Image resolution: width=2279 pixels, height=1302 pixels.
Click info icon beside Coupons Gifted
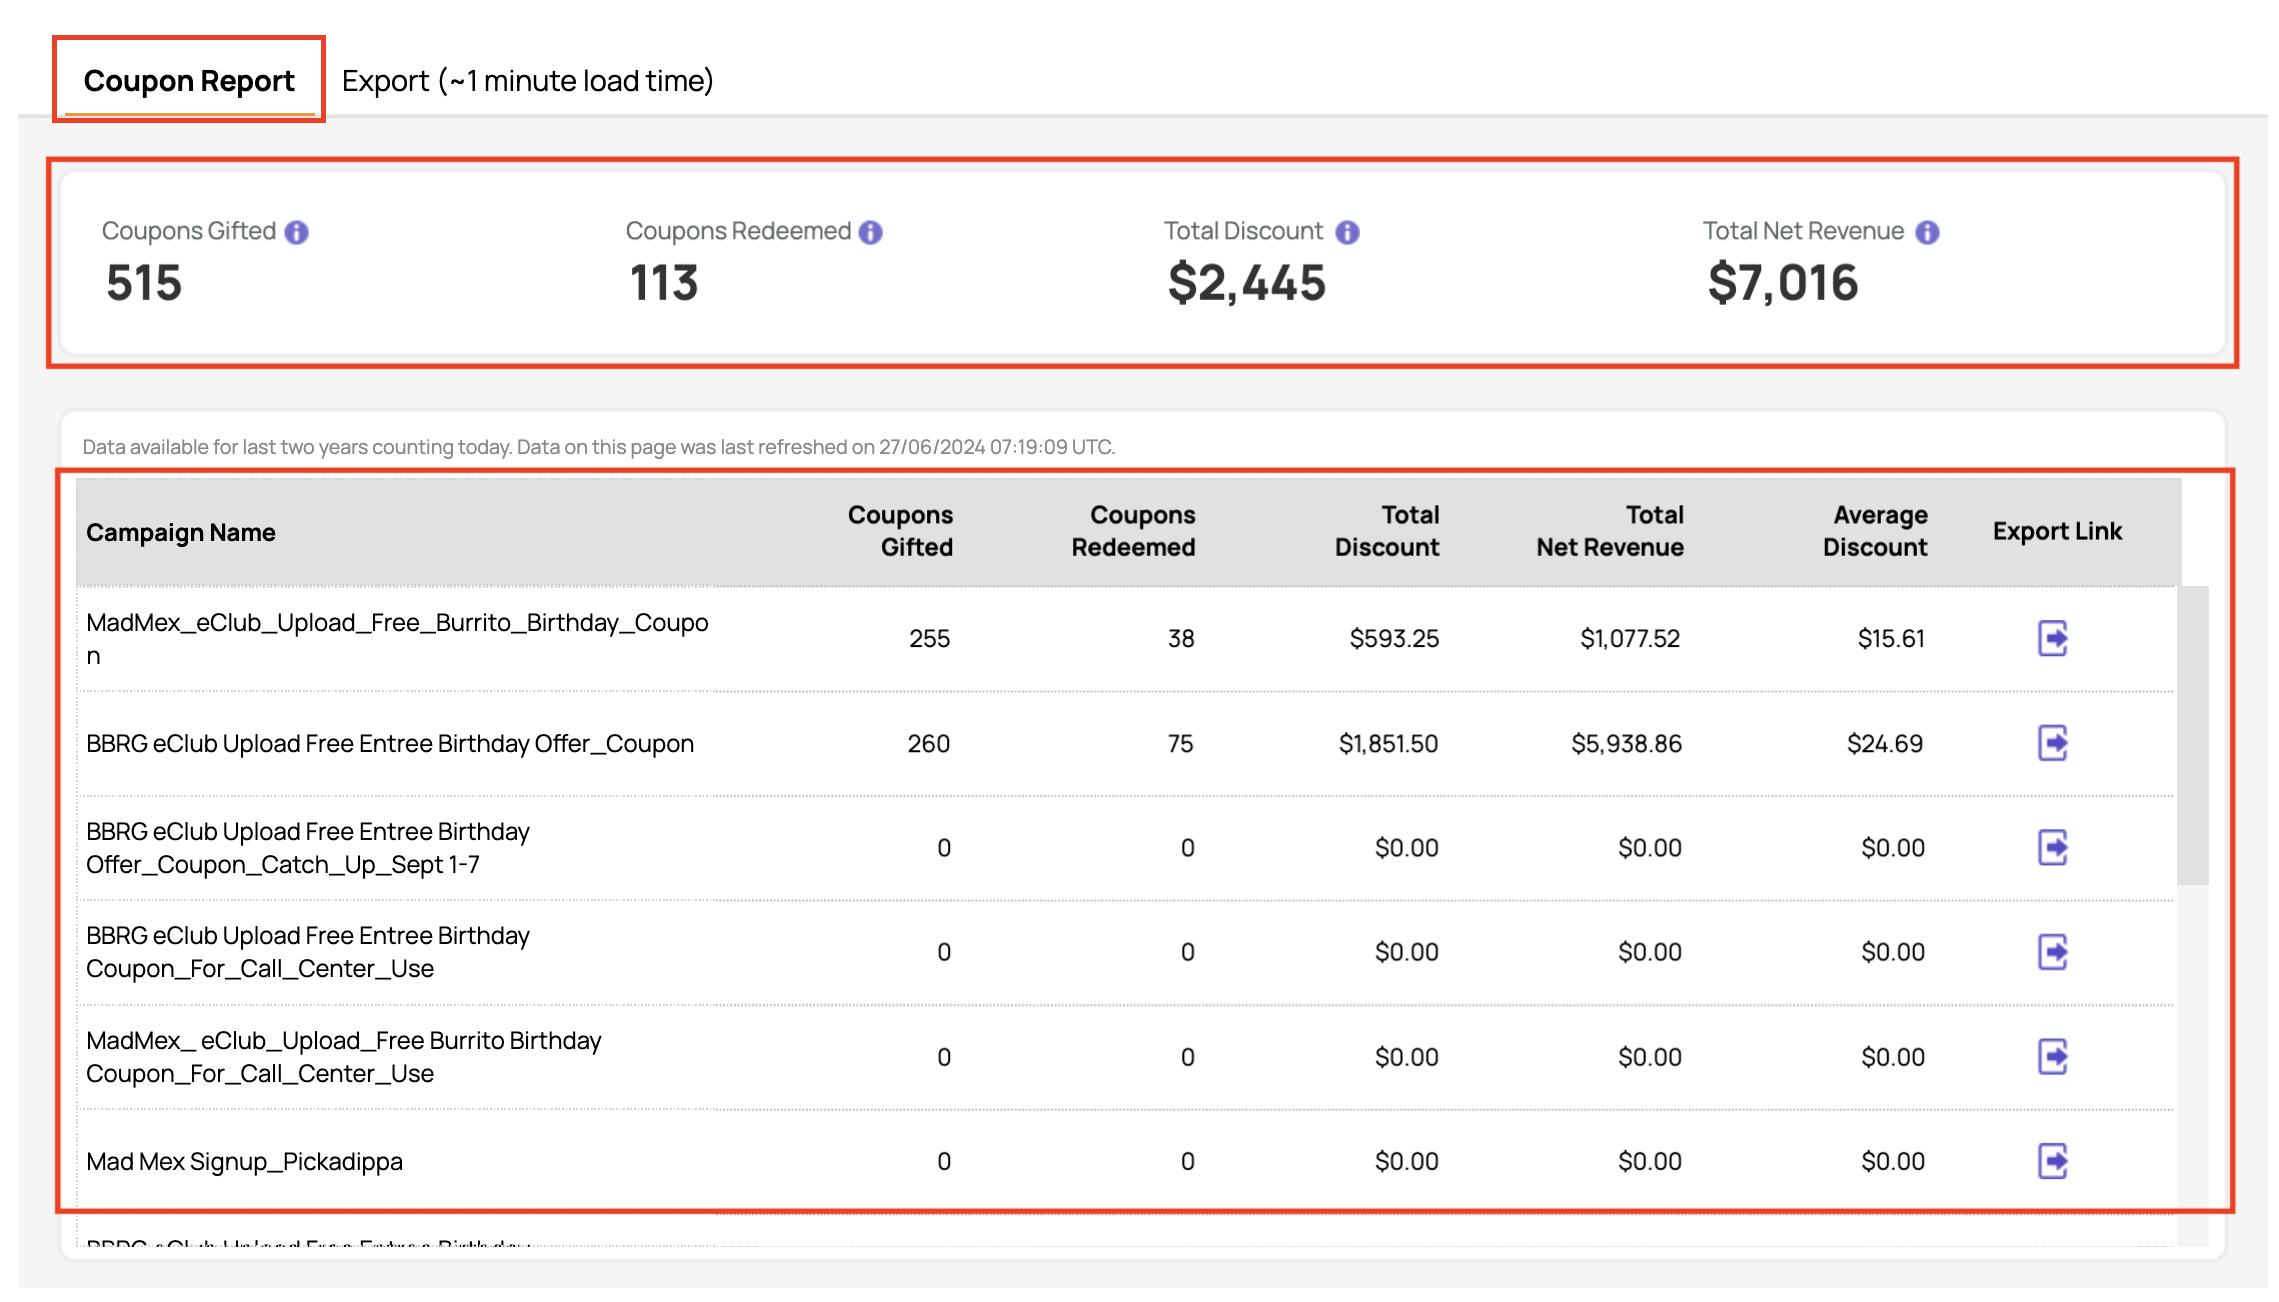point(297,232)
